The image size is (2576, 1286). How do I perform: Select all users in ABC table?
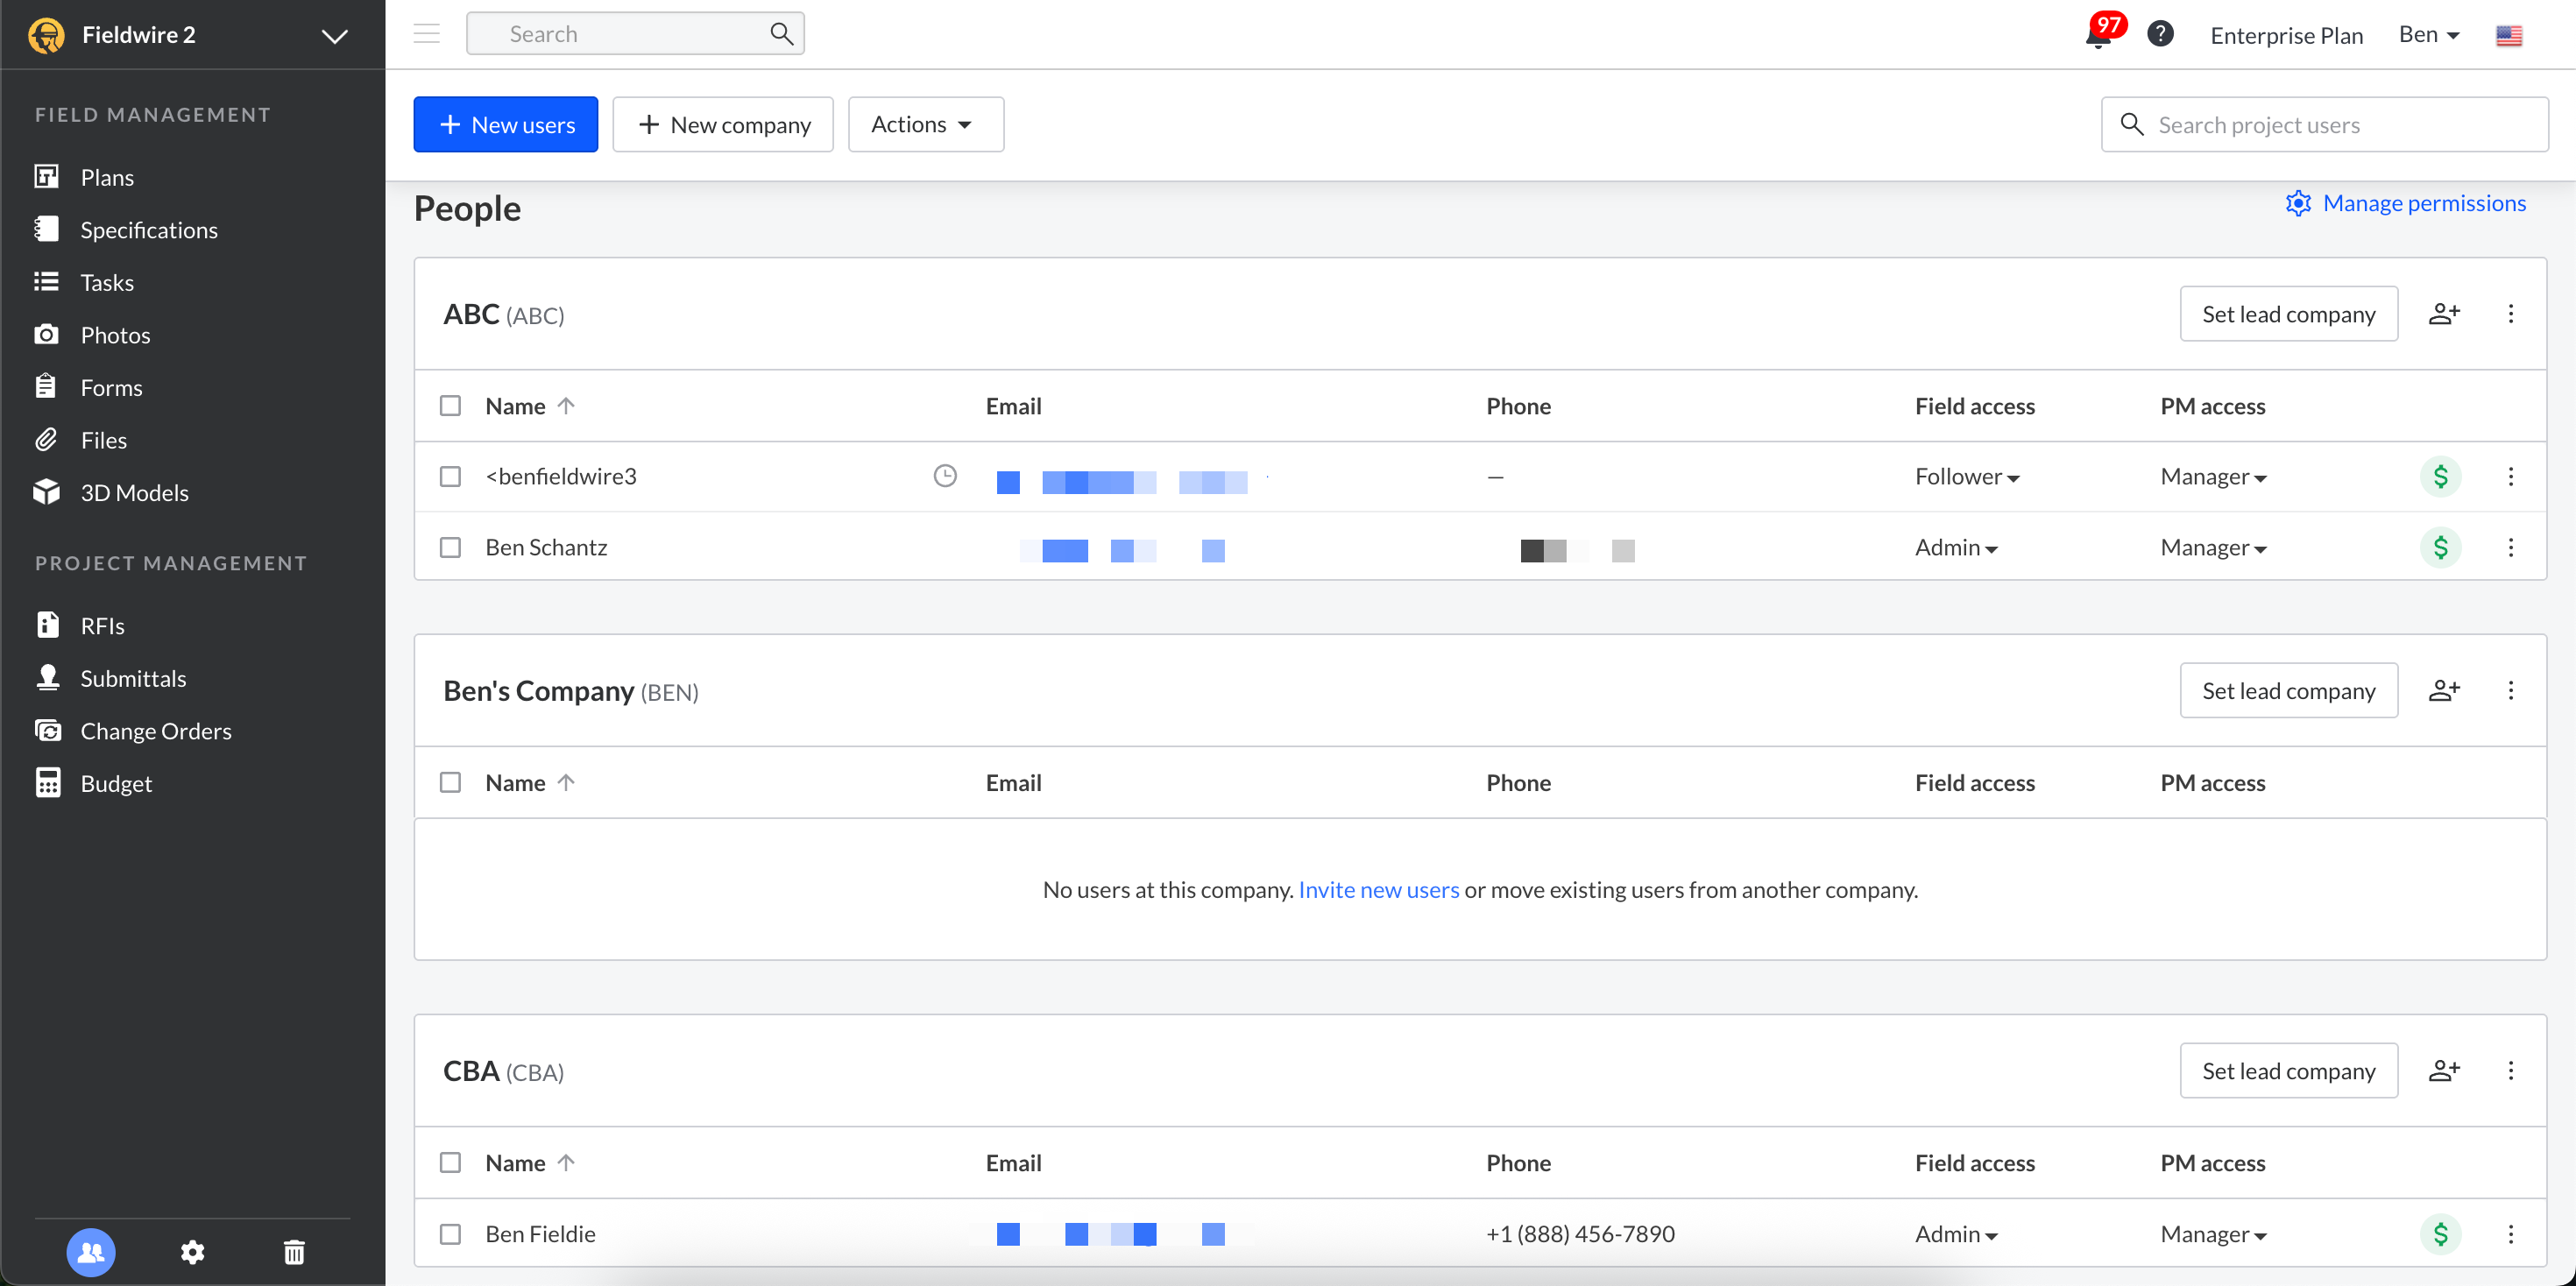coord(451,406)
